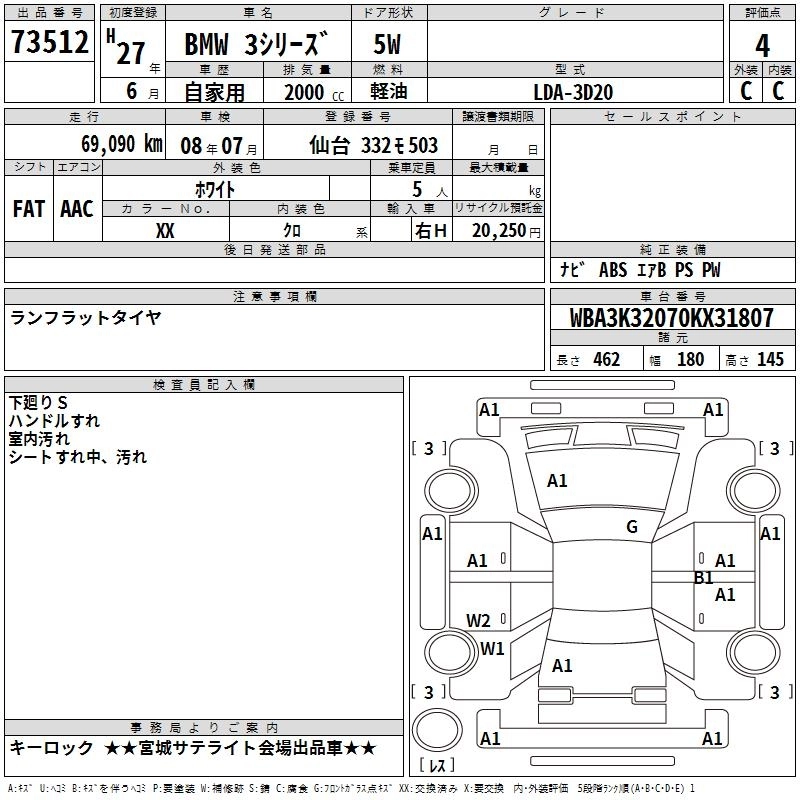This screenshot has height=800, width=800.
Task: Select lot number 73512
Action: click(49, 44)
